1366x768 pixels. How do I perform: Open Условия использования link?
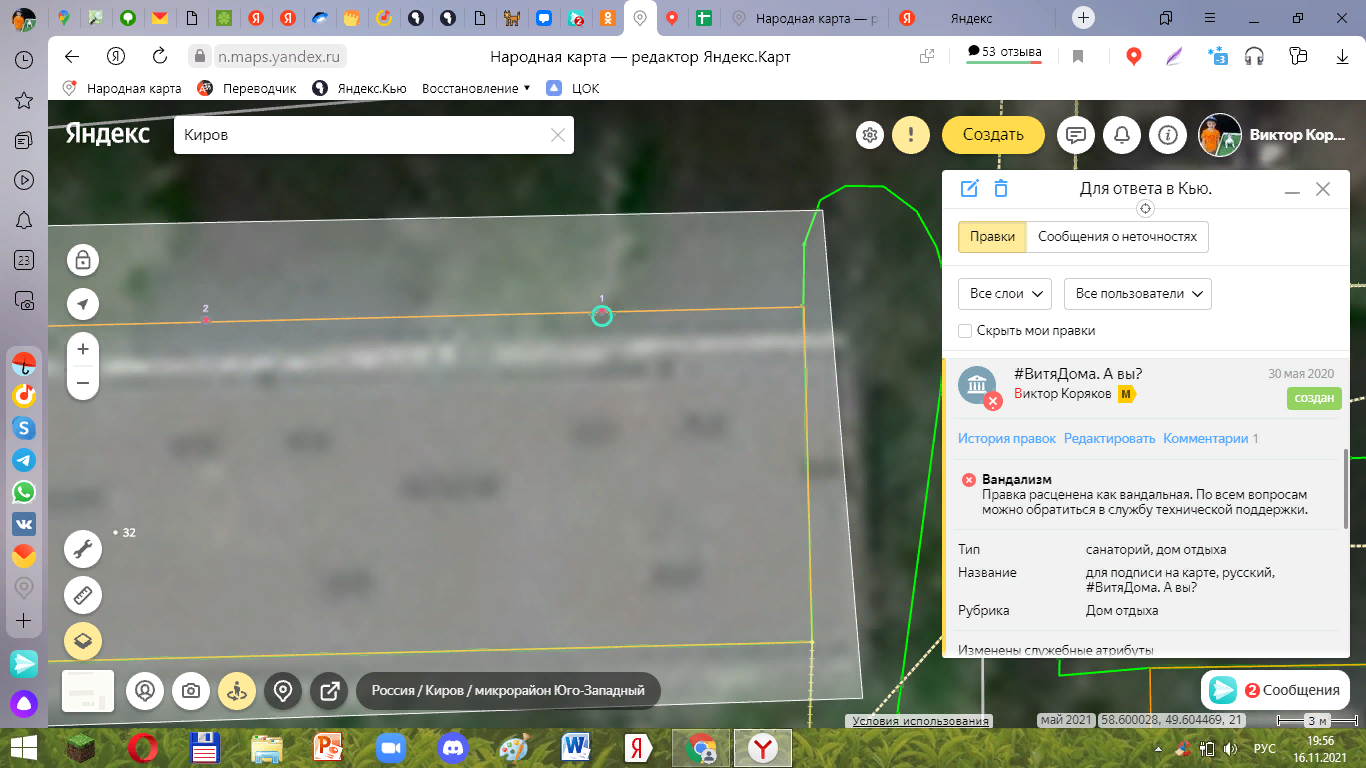(919, 721)
